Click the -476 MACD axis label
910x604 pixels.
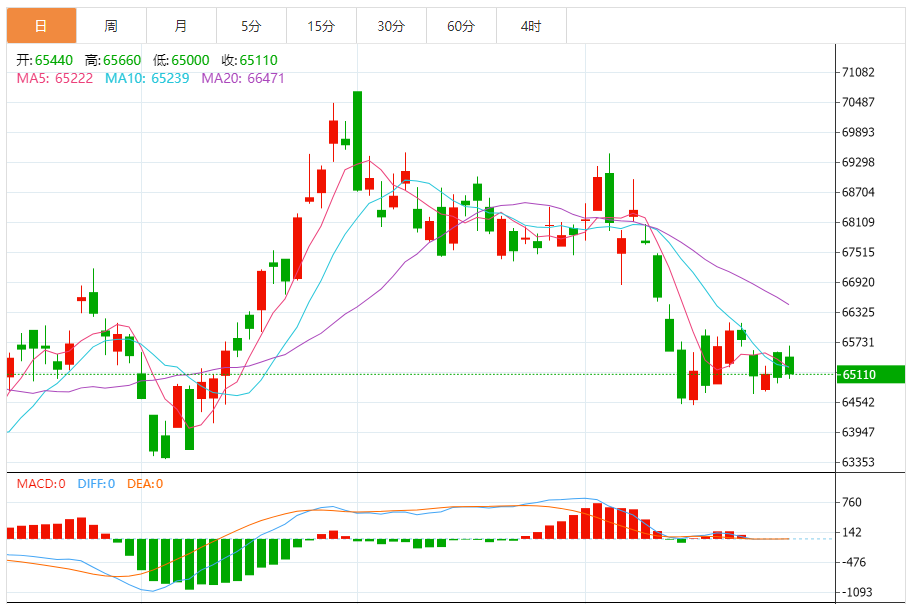854,562
